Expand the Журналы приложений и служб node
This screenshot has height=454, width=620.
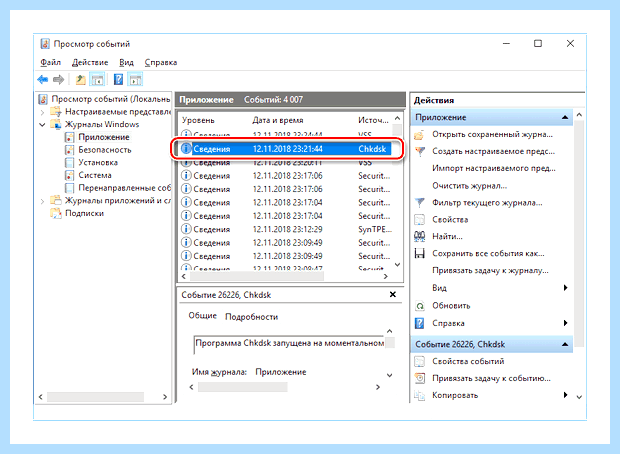42,201
